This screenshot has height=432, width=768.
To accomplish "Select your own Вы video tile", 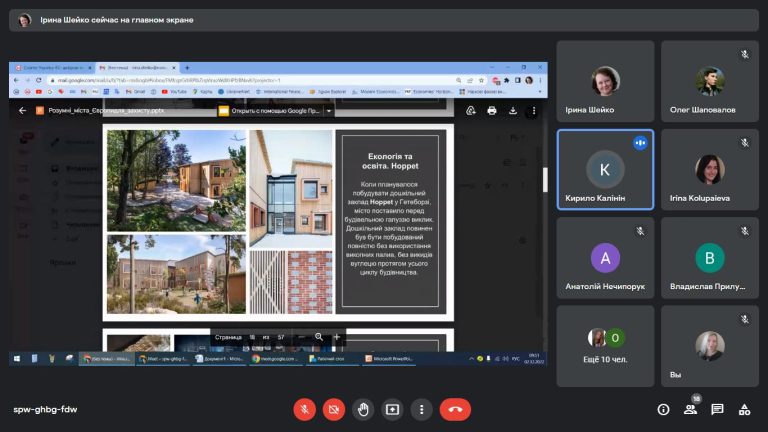I will 710,346.
